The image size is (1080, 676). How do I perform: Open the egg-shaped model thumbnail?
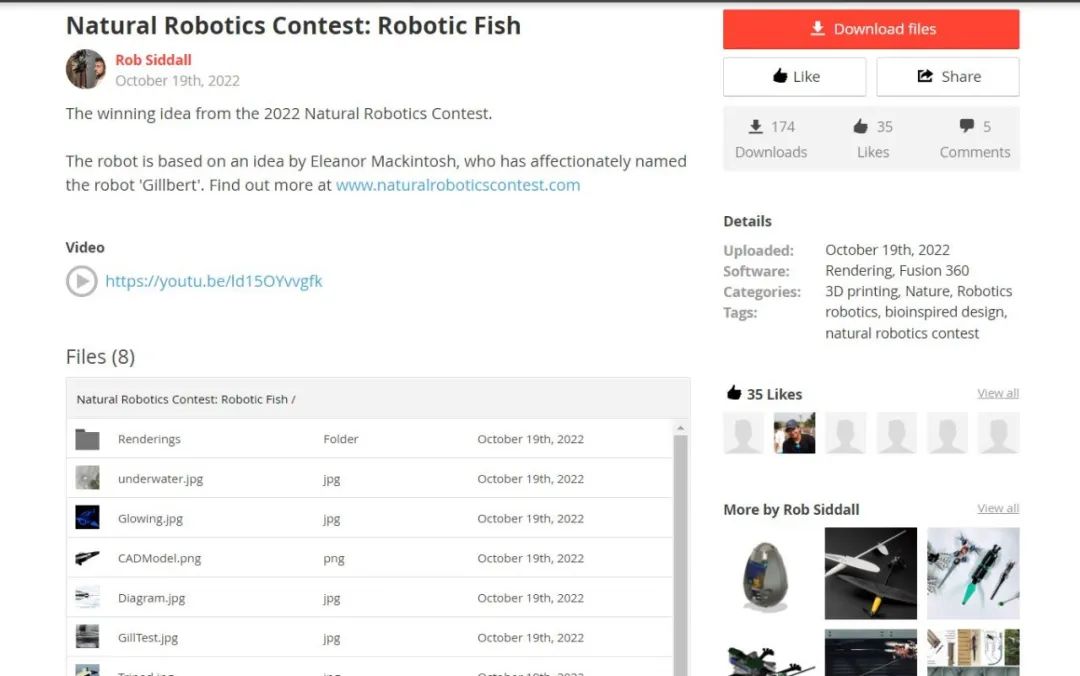(x=769, y=574)
